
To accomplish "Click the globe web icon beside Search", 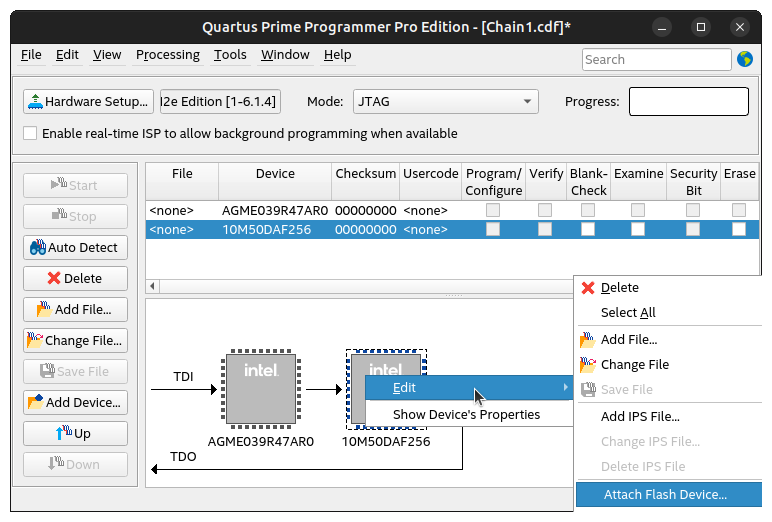I will (744, 59).
